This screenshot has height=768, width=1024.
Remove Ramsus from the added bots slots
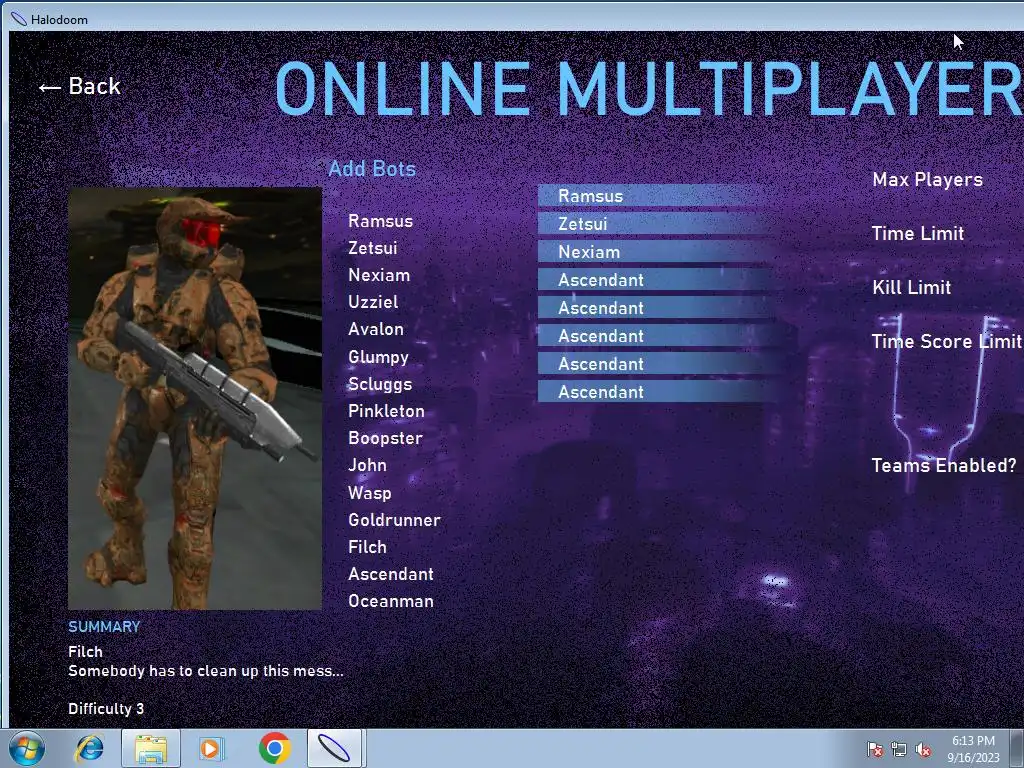pyautogui.click(x=656, y=196)
